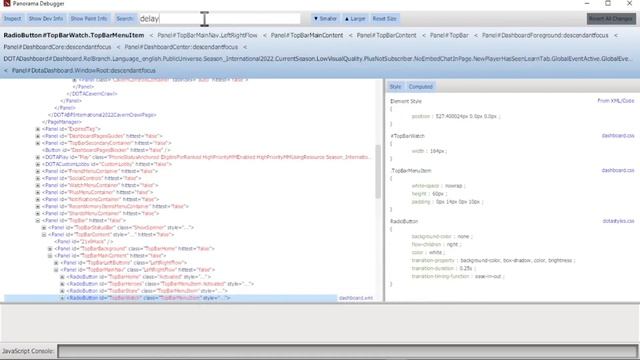The width and height of the screenshot is (640, 360).
Task: Select Panel#TopBarContent breadcrumb
Action: tap(386, 36)
